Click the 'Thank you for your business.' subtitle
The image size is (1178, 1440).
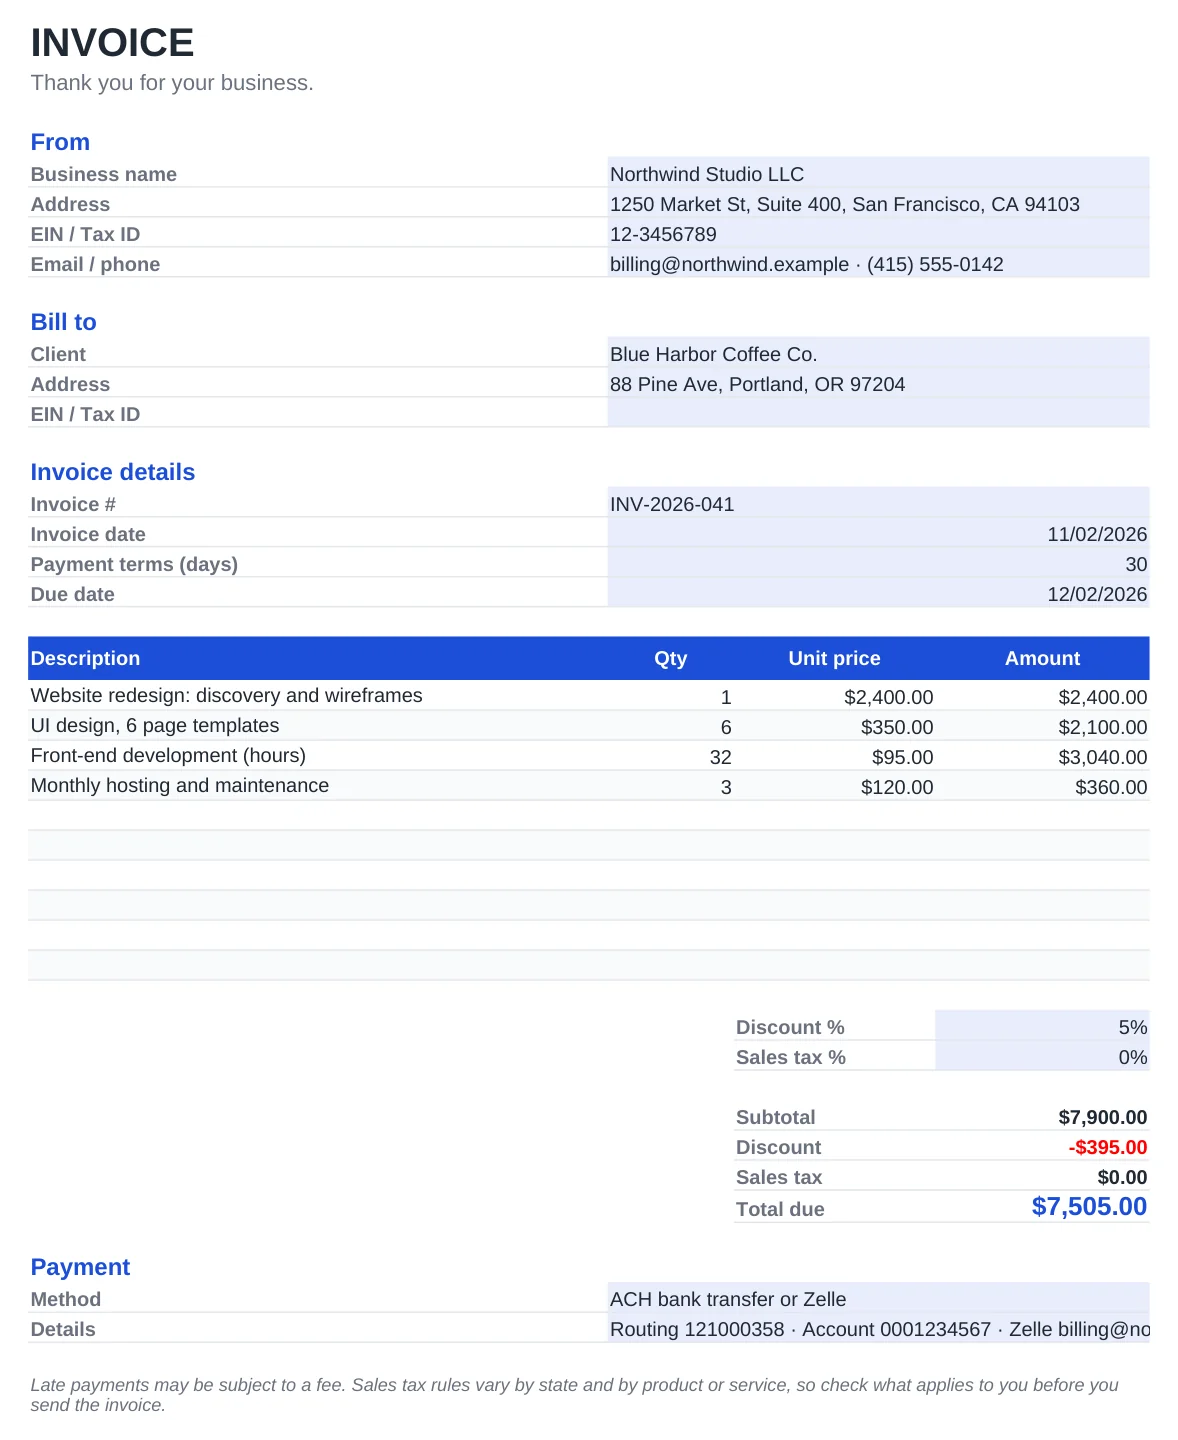(172, 83)
